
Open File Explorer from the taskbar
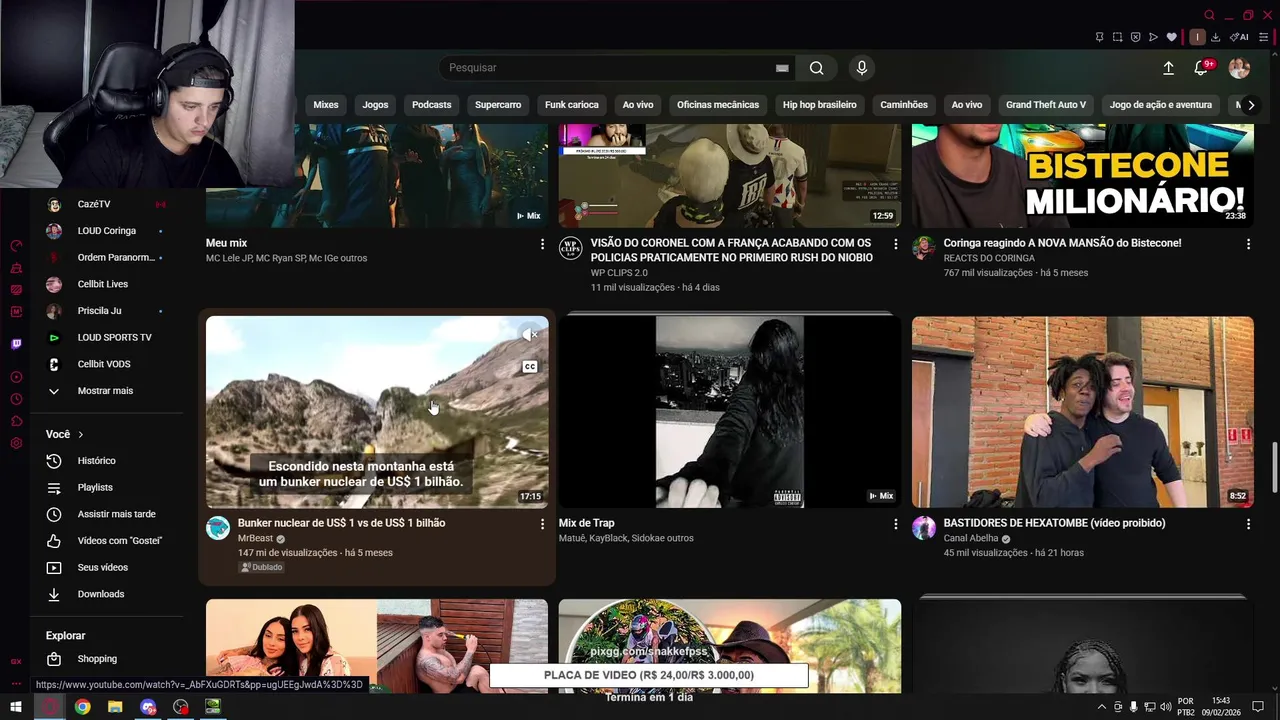(115, 707)
